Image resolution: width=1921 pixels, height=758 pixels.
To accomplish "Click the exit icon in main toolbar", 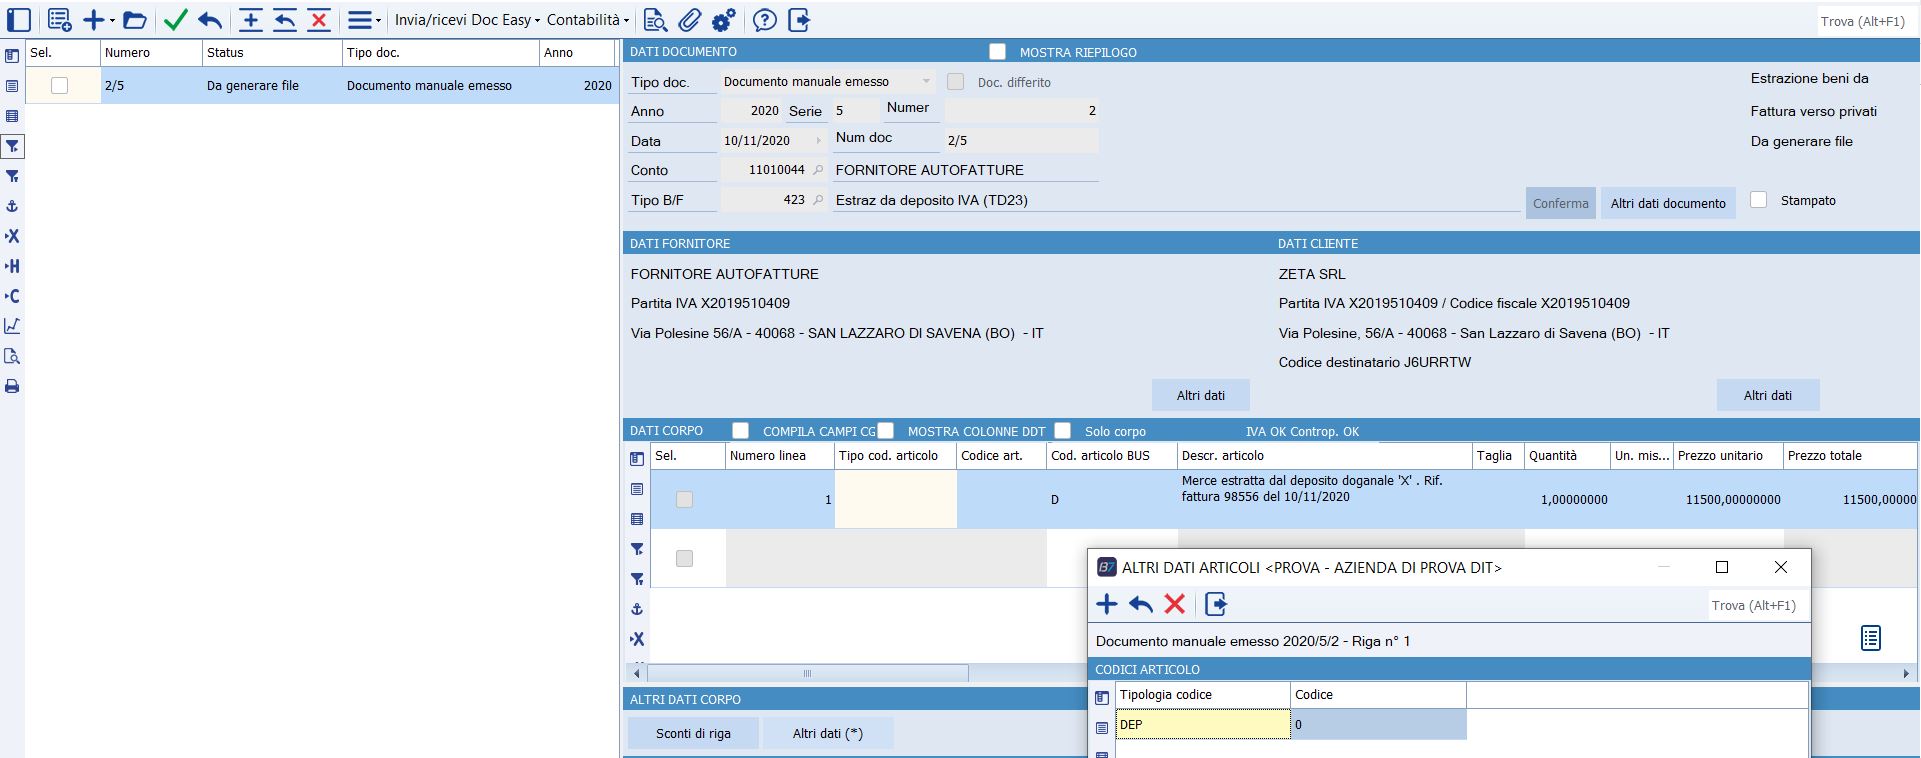I will coord(799,20).
